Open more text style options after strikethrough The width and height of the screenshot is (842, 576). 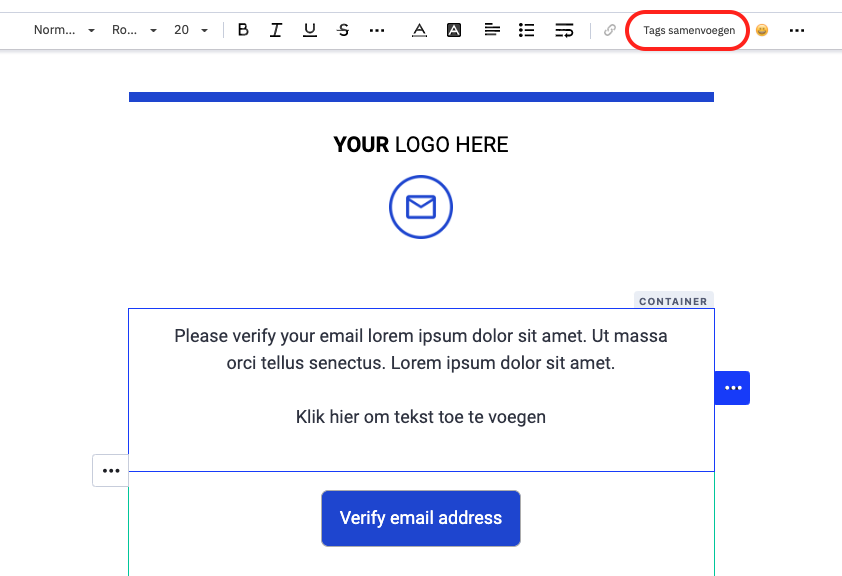point(377,30)
